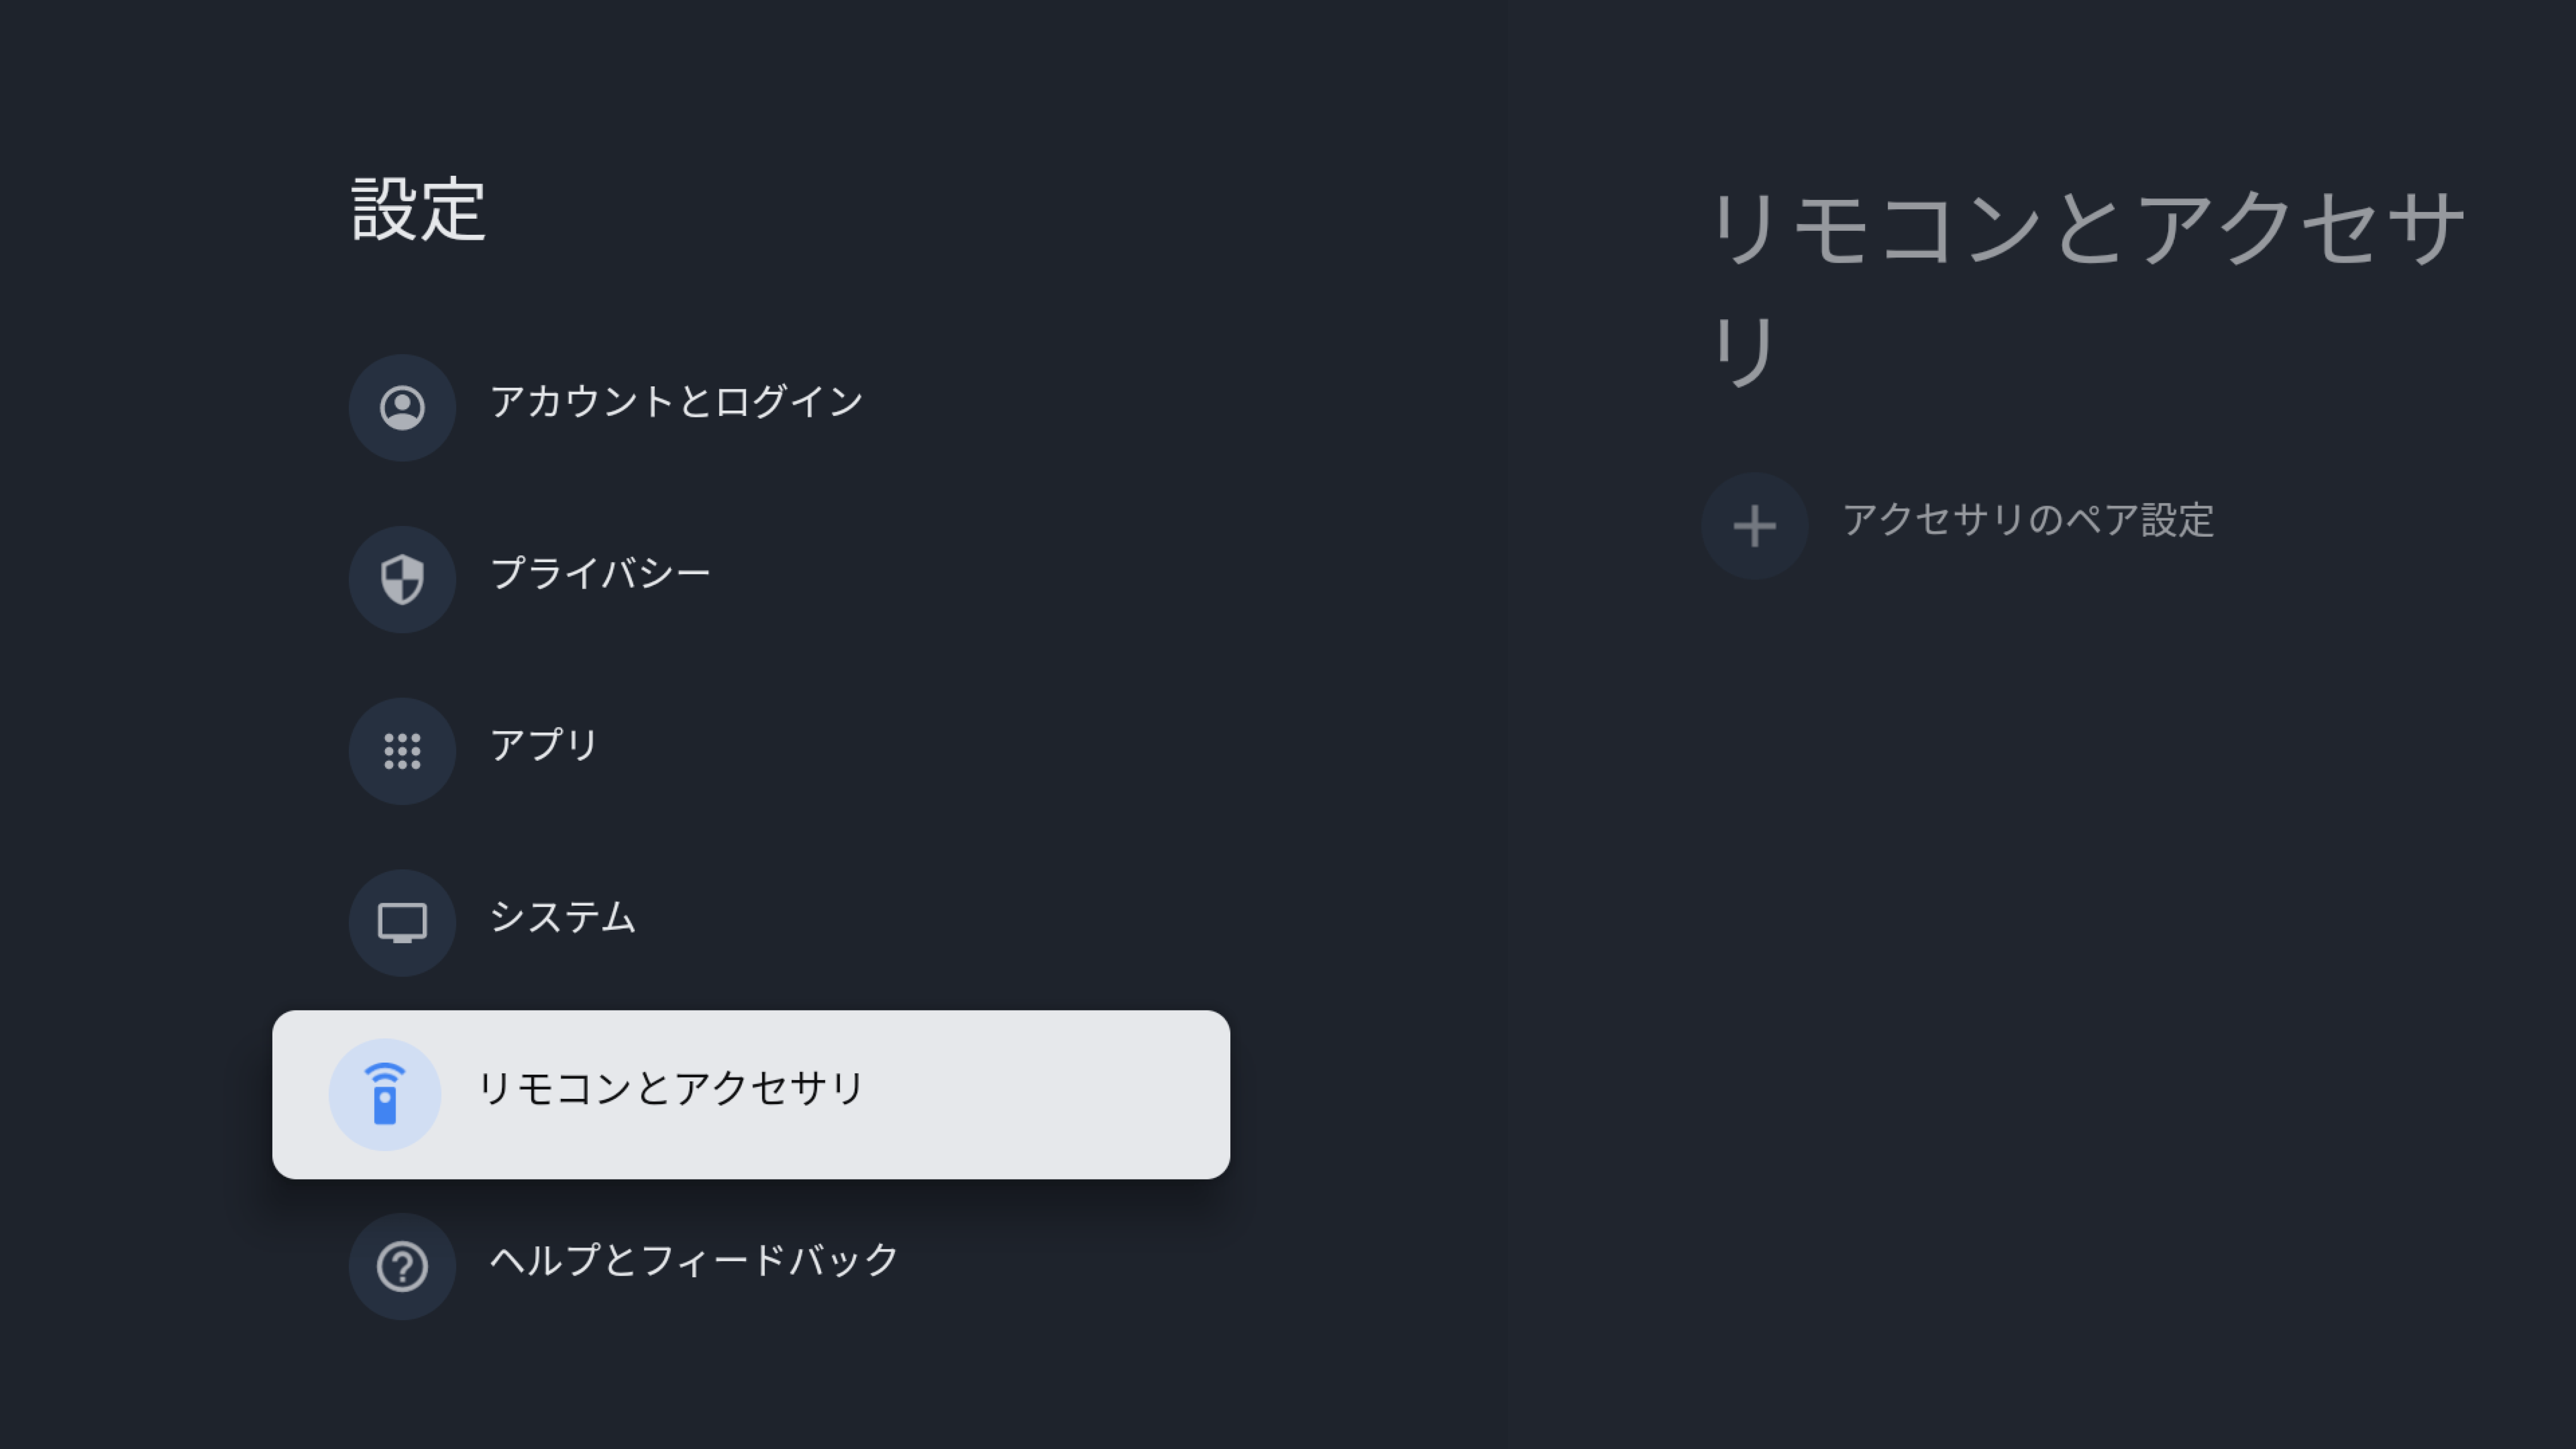Open アカウントとログイン settings
Viewport: 2576px width, 1449px height.
coord(676,402)
